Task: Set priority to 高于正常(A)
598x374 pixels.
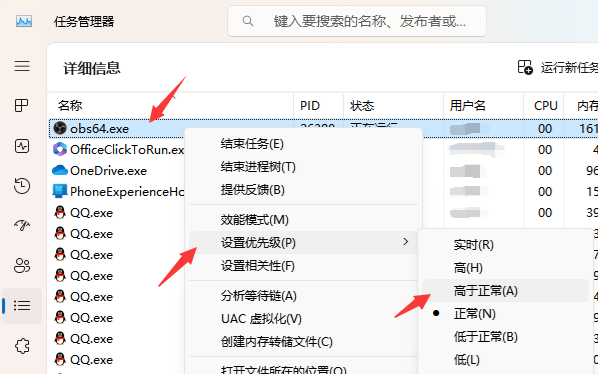Action: click(505, 291)
